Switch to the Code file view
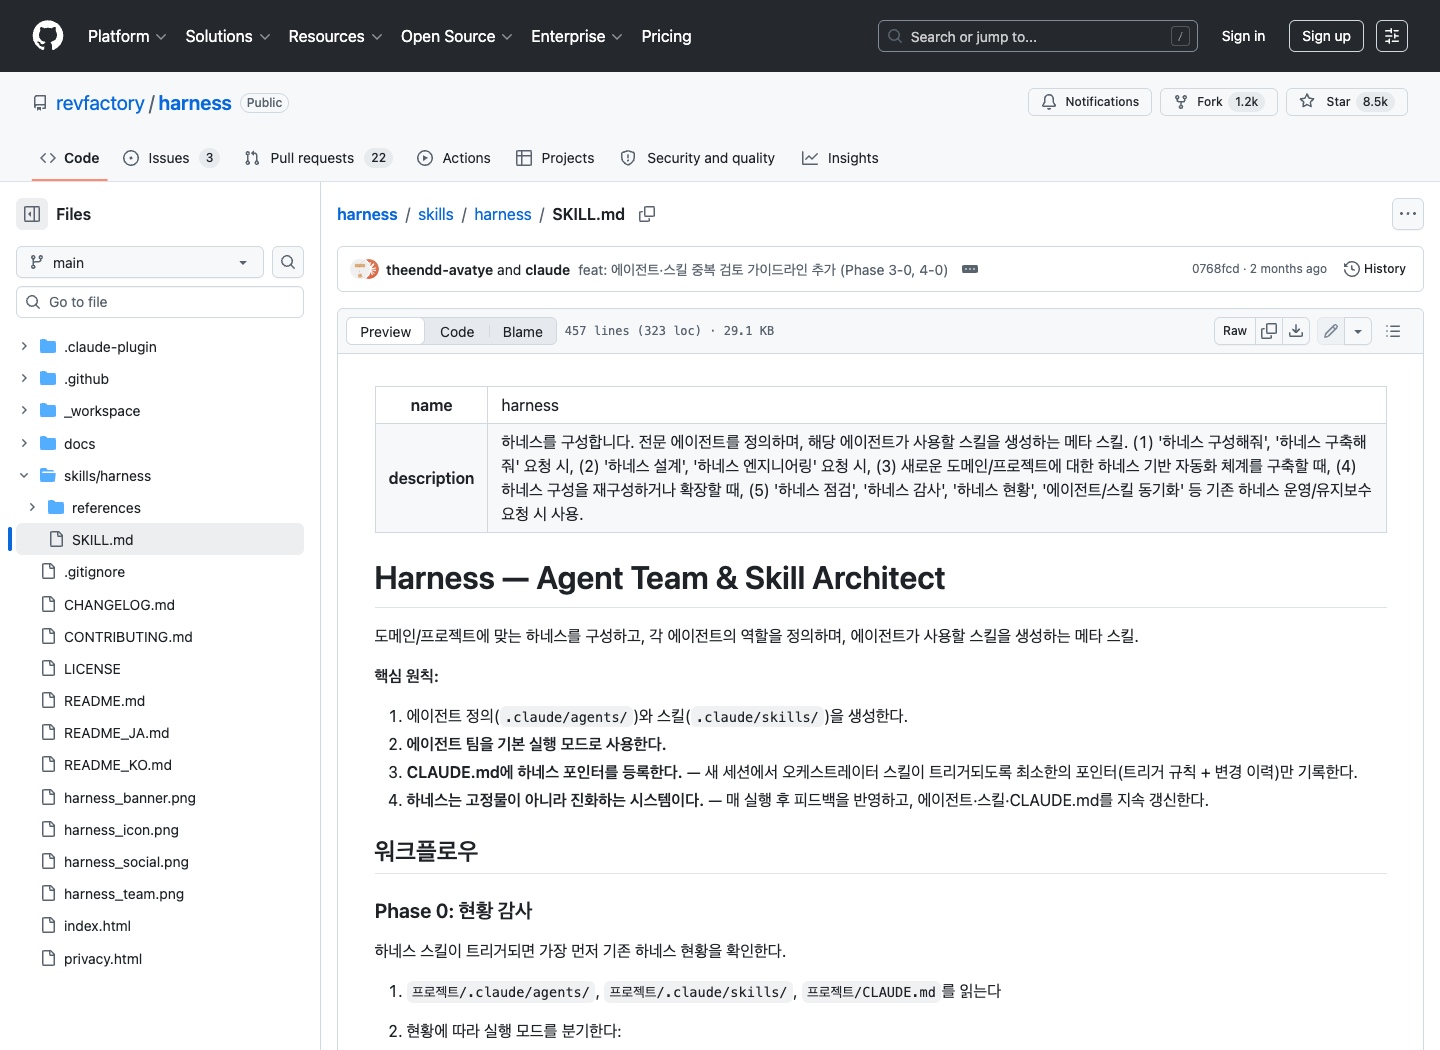The width and height of the screenshot is (1440, 1050). click(x=457, y=332)
